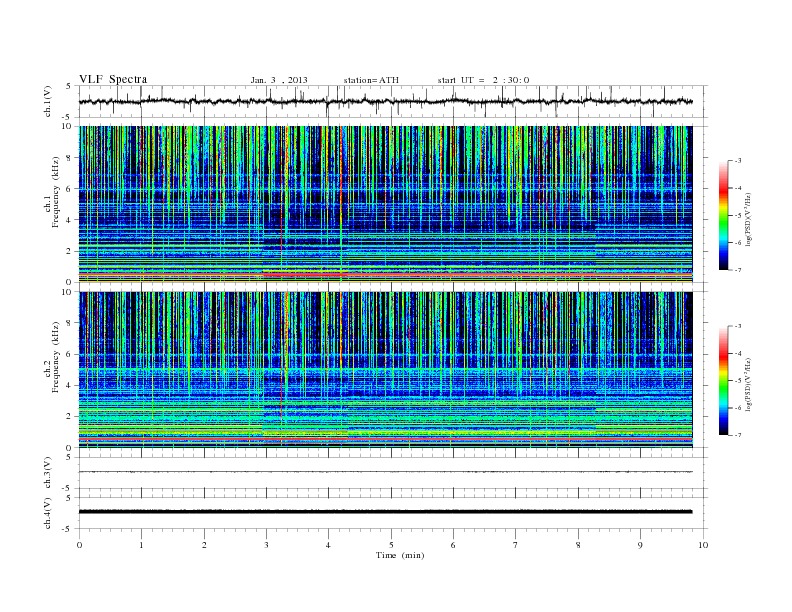Click the "Time (min)" x-axis label
The image size is (792, 612).
click(x=400, y=555)
